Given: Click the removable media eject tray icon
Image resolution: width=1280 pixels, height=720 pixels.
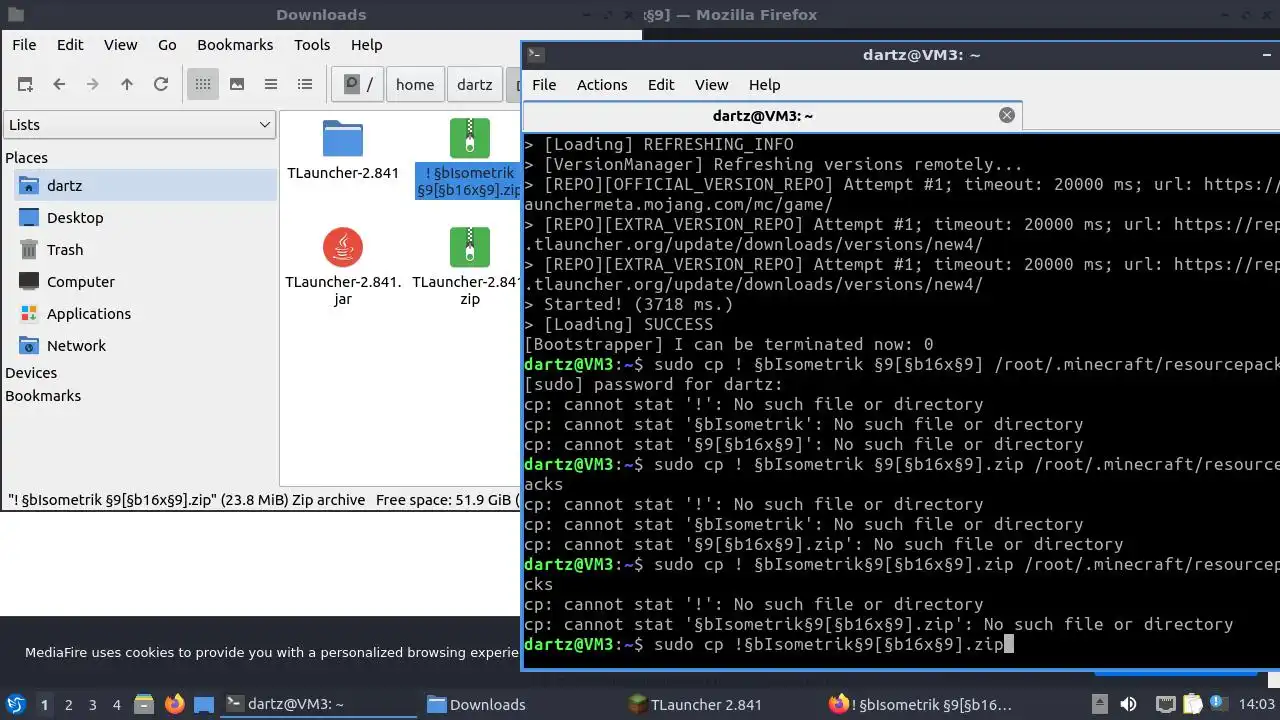Looking at the screenshot, I should [x=1101, y=705].
